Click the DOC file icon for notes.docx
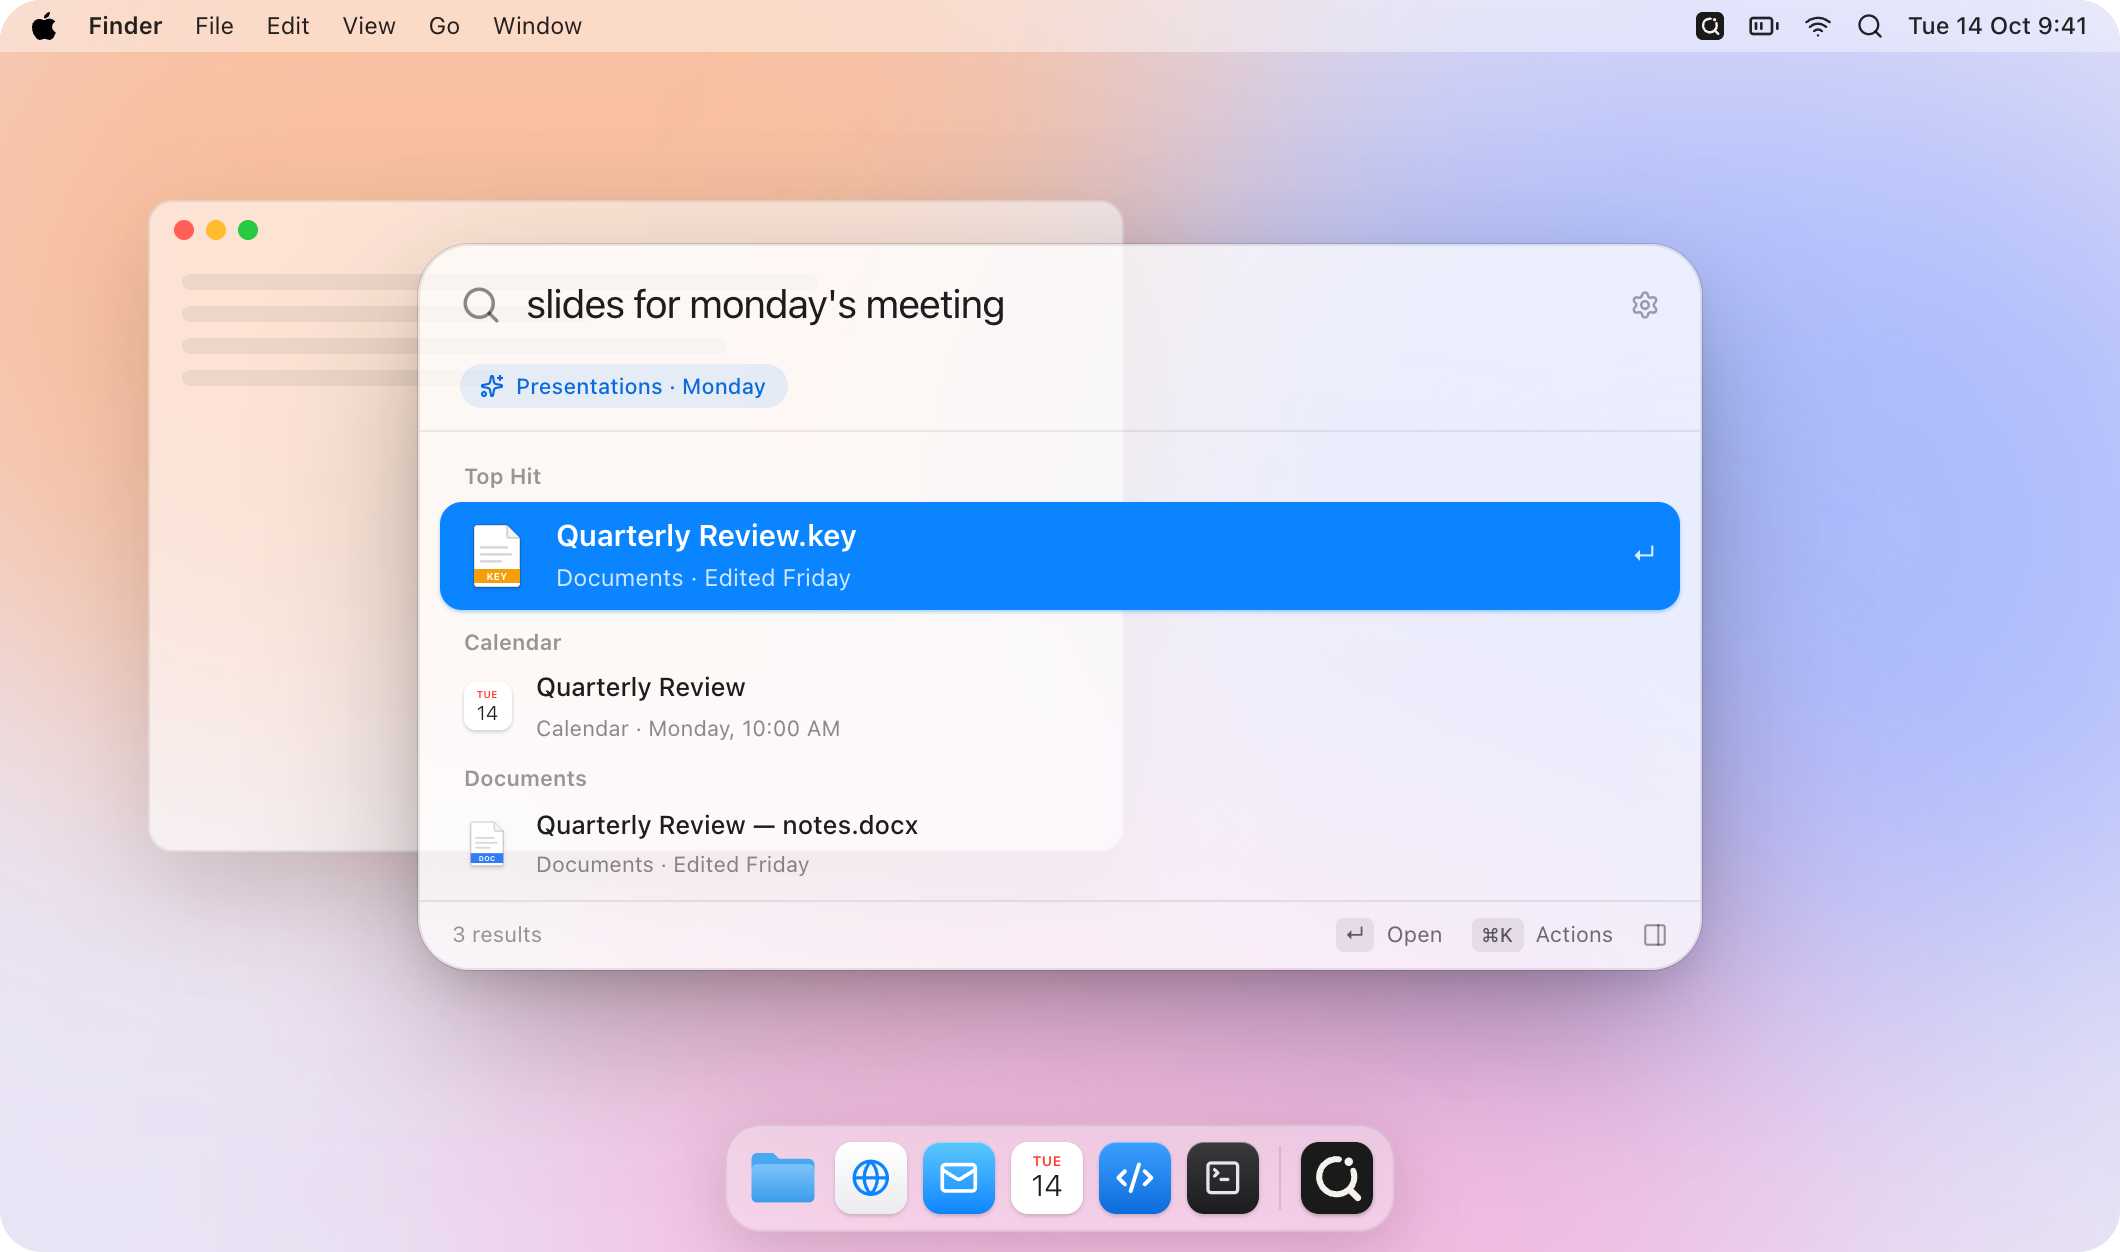2120x1252 pixels. 487,844
